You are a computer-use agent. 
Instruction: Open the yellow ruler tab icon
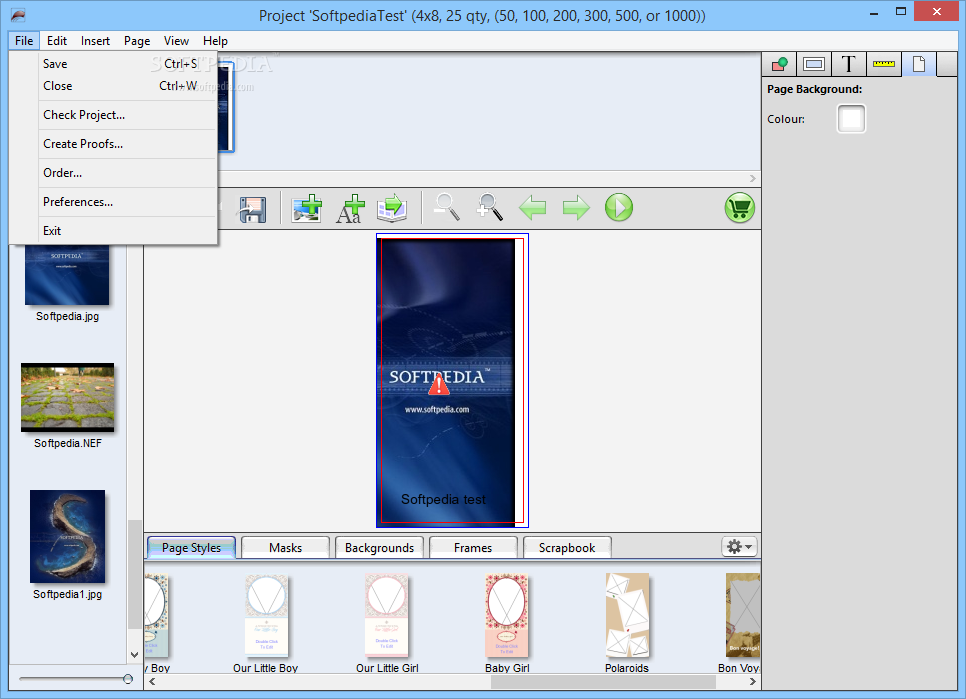click(883, 64)
